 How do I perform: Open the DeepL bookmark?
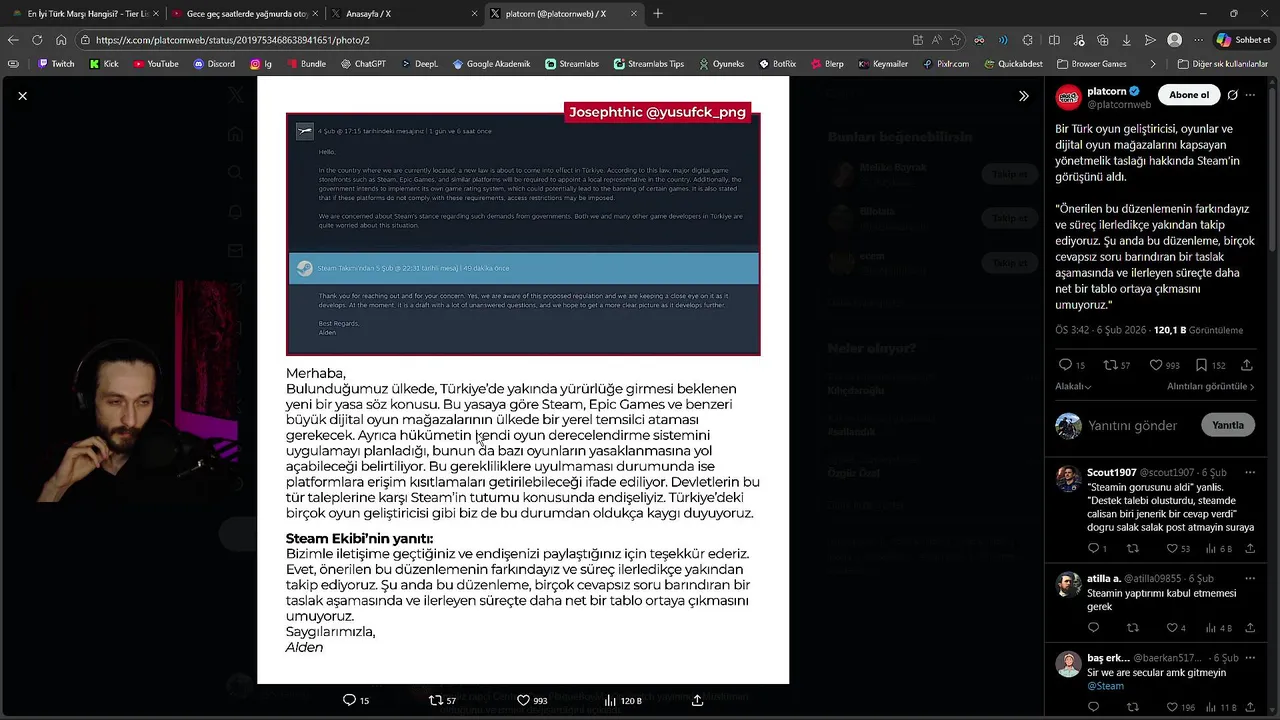420,64
